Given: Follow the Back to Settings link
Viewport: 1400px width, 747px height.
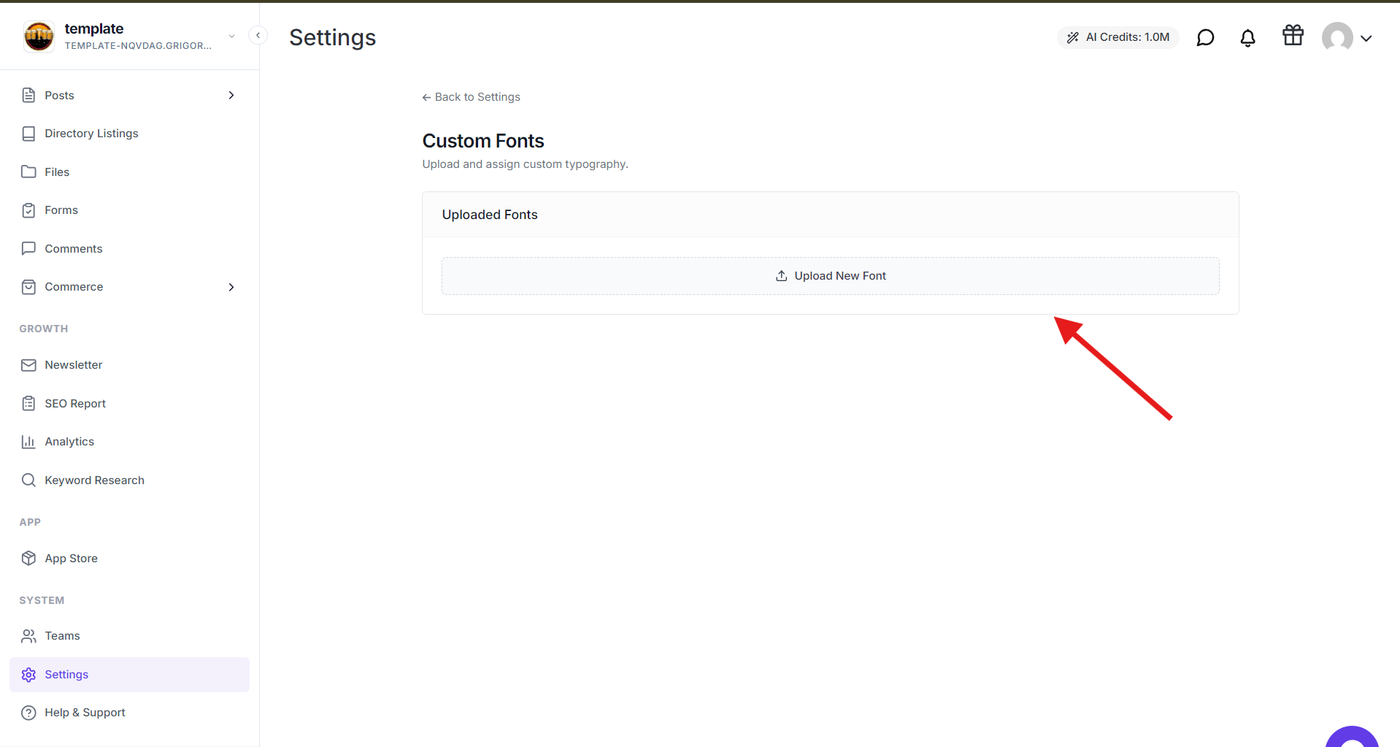Looking at the screenshot, I should [x=471, y=97].
